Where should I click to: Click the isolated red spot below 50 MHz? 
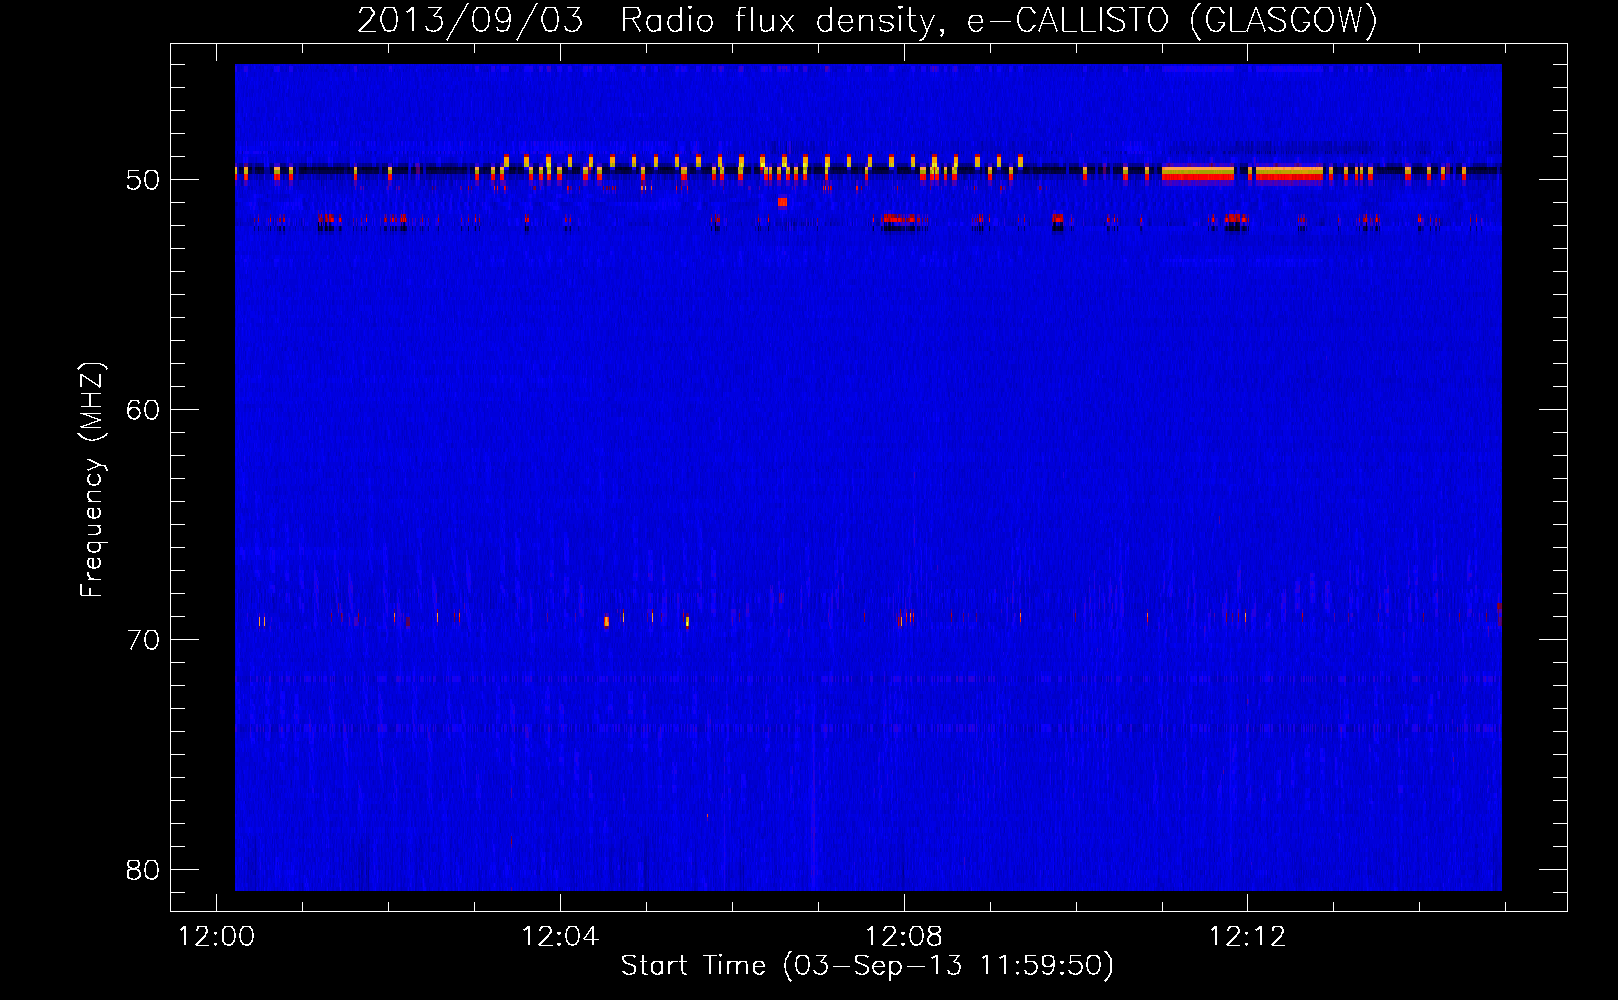coord(782,202)
